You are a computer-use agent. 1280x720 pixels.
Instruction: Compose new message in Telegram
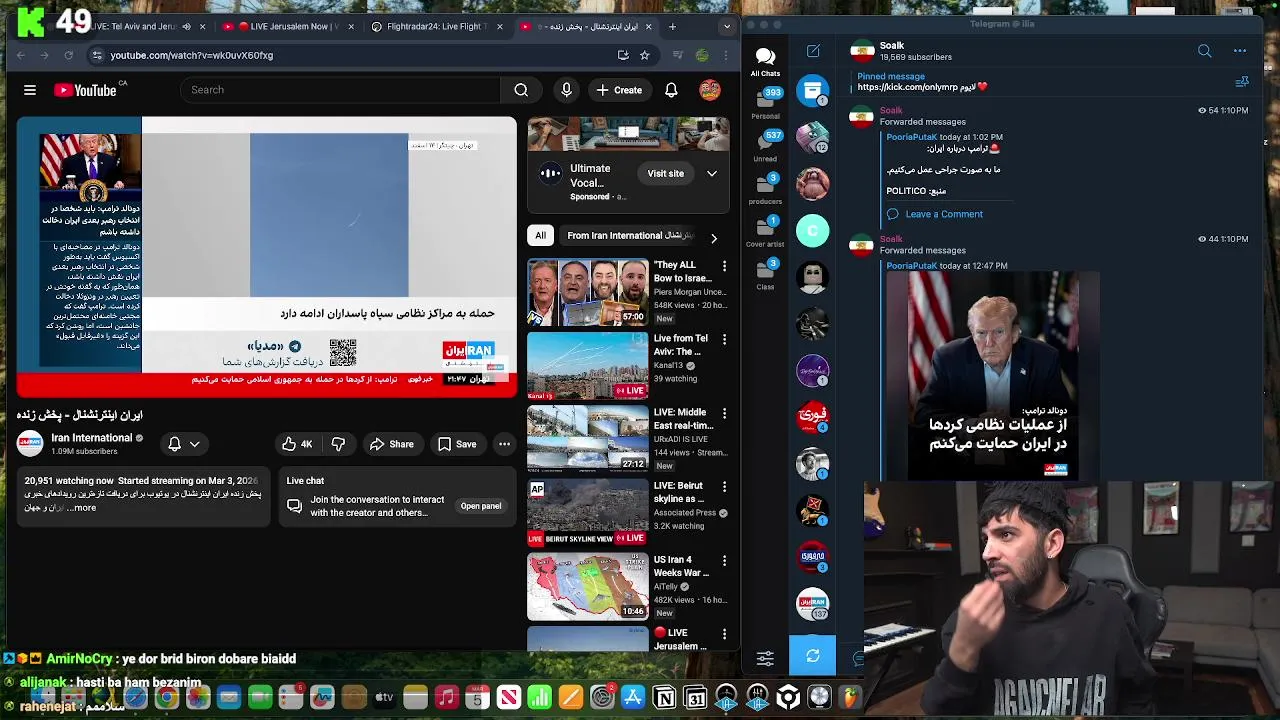tap(813, 51)
